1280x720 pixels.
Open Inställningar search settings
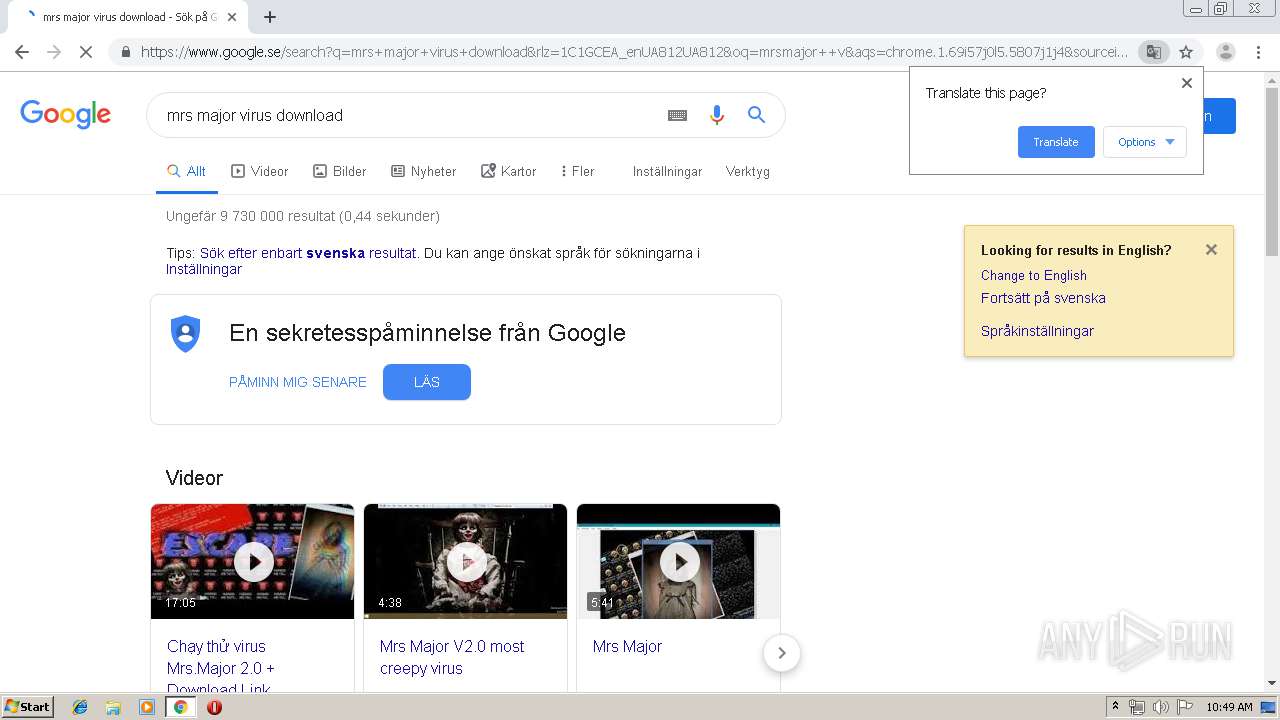[x=667, y=171]
